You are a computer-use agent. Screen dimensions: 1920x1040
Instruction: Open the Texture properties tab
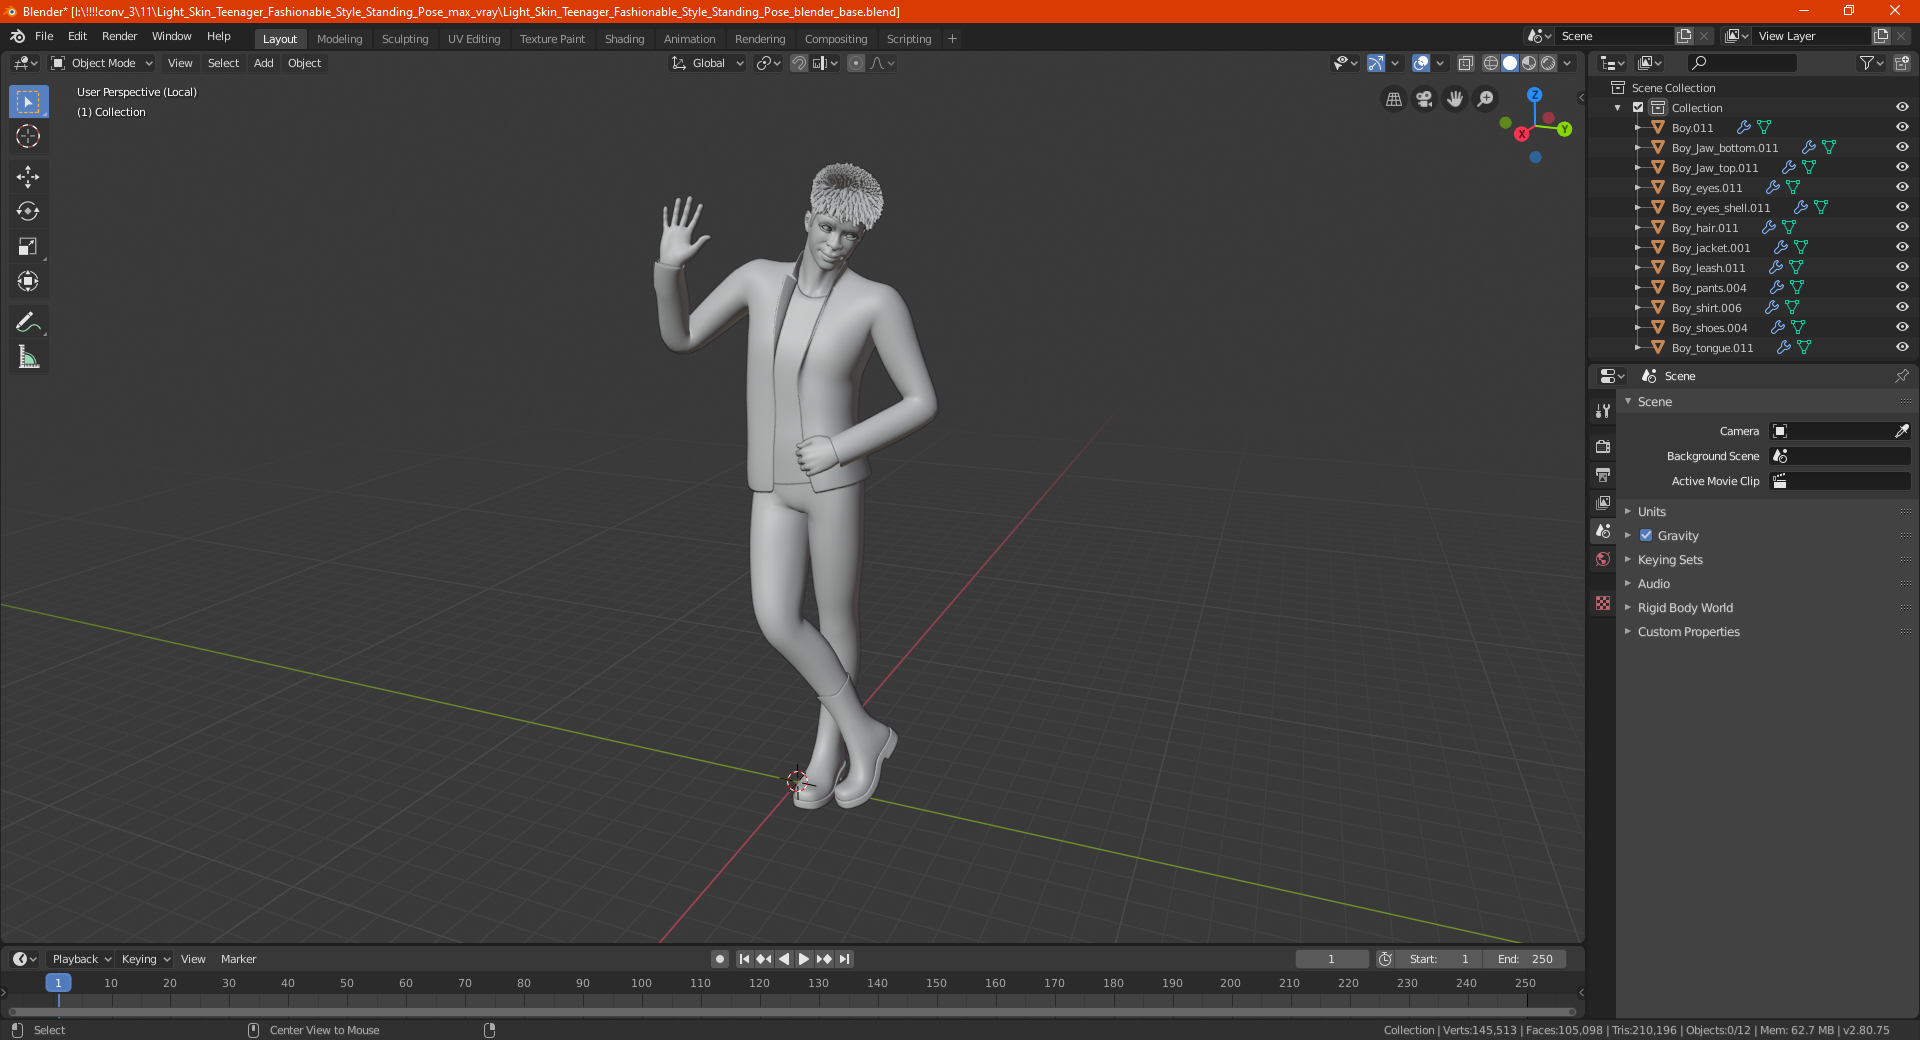(x=1603, y=603)
